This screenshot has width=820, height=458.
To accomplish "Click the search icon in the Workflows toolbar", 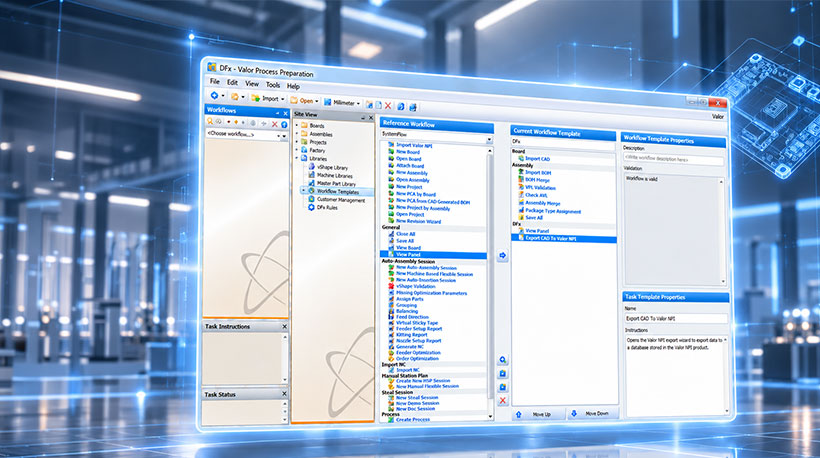I will click(210, 121).
